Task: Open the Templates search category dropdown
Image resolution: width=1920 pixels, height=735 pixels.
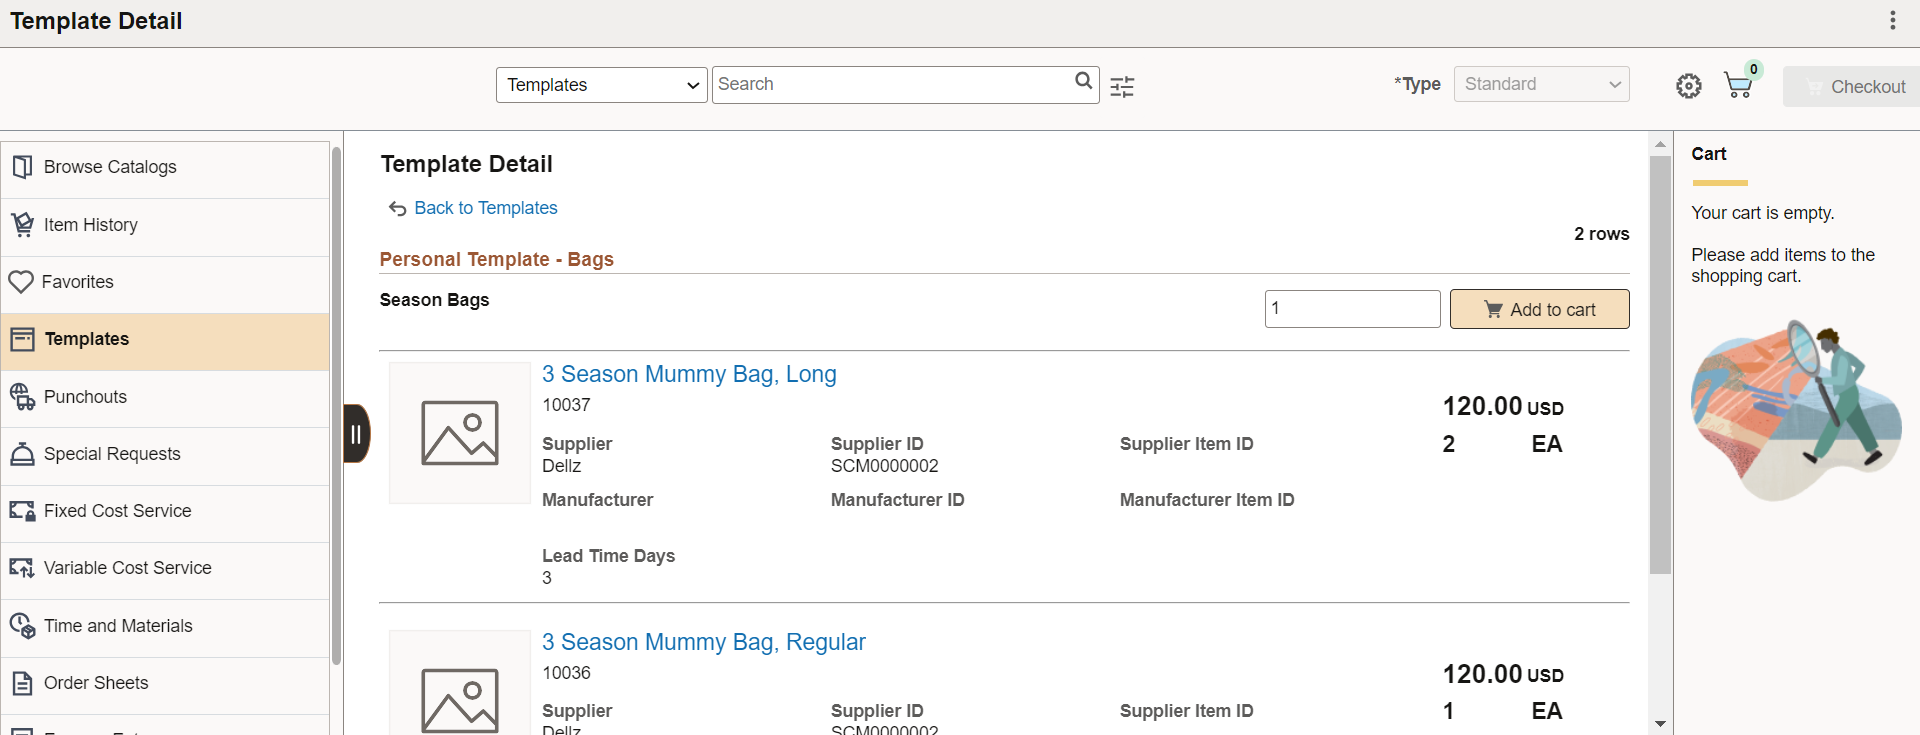Action: [602, 85]
